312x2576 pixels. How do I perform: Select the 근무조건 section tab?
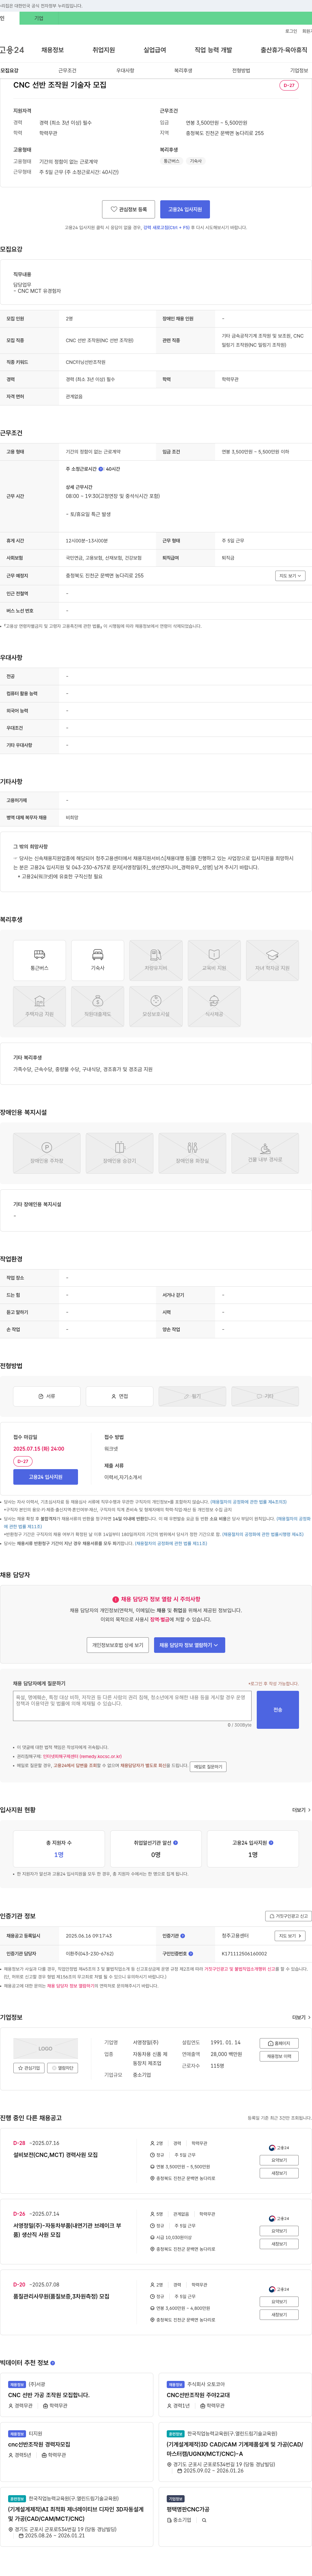pos(67,71)
